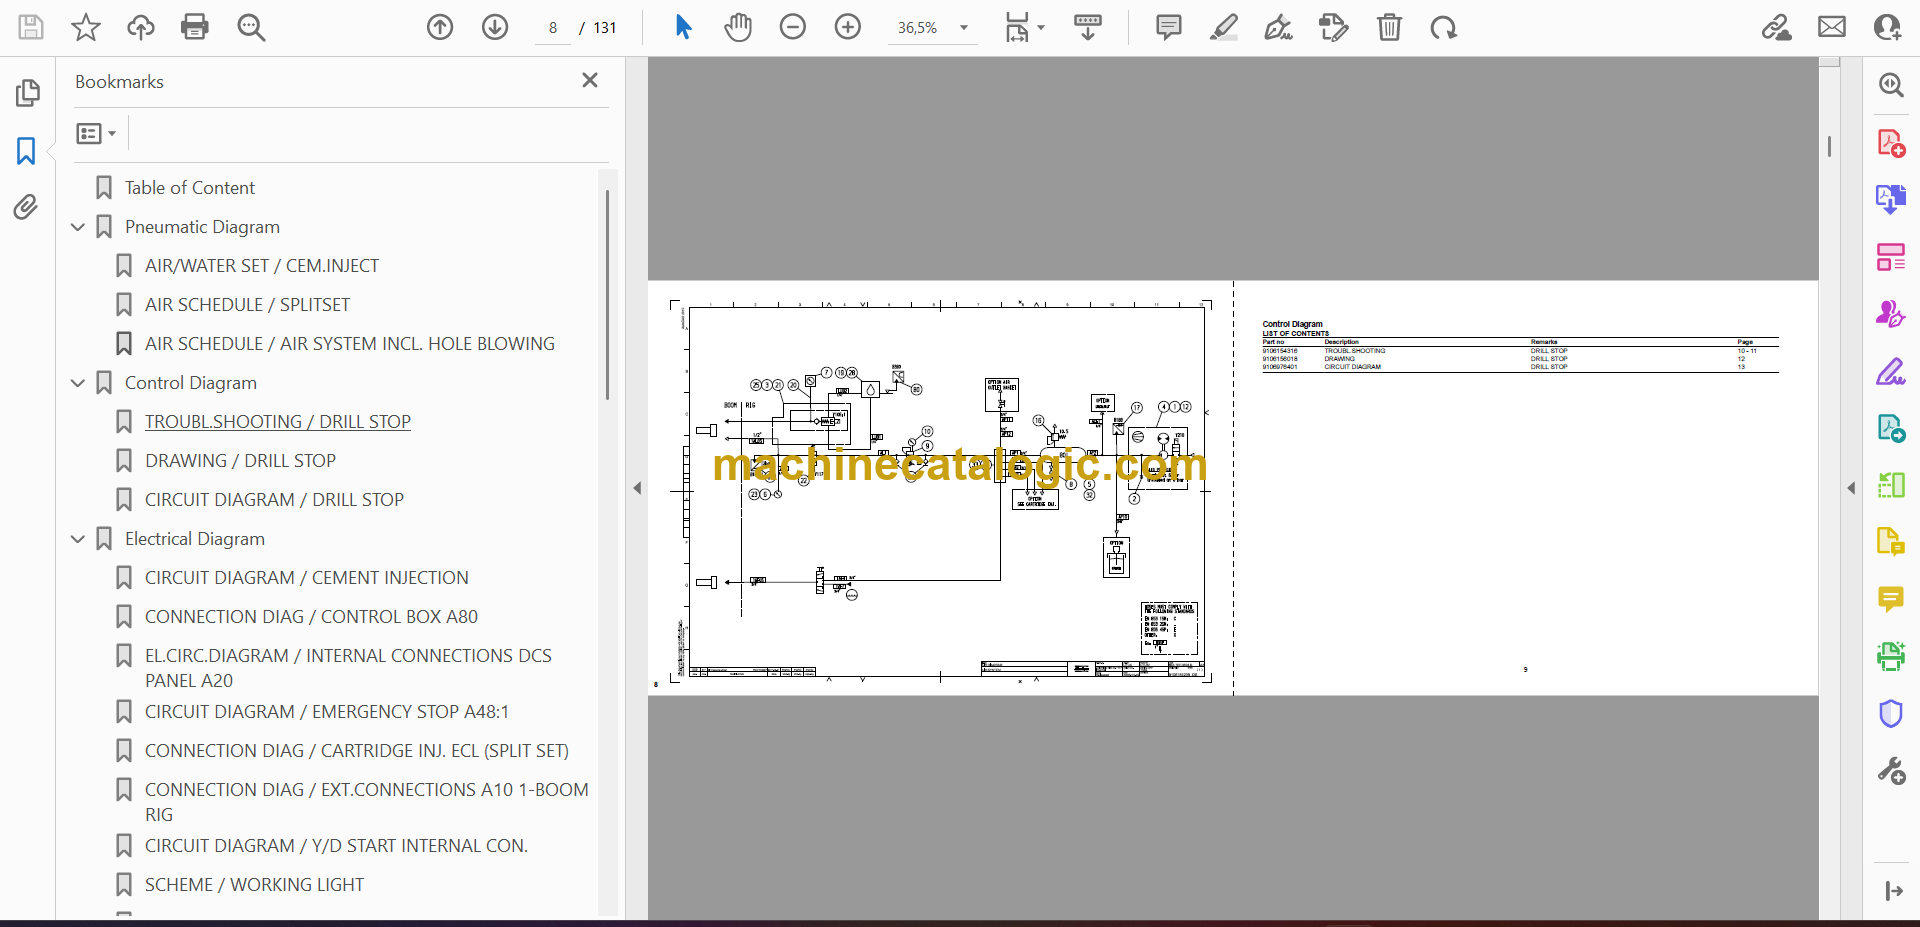Open CIRCUIT DIAGRAM / EMERGENCY STOP A48:1

coord(327,712)
